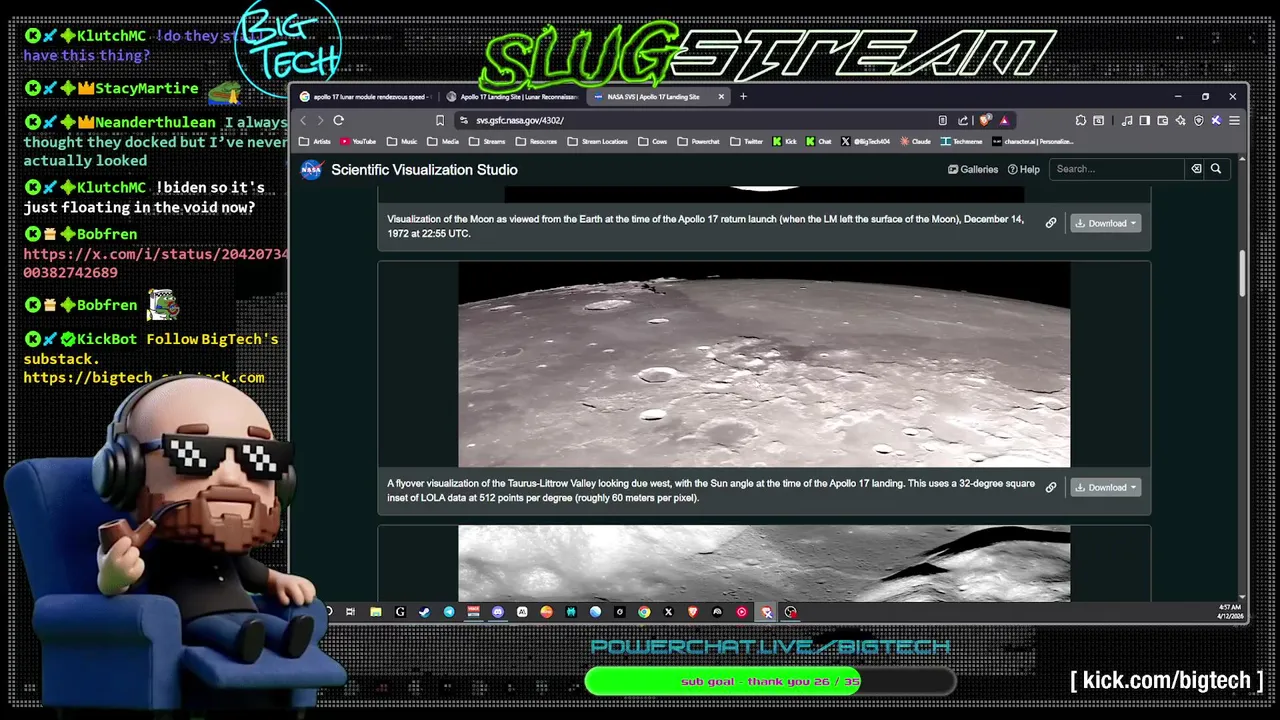1280x720 pixels.
Task: Open the Kick bookmark
Action: tap(785, 142)
